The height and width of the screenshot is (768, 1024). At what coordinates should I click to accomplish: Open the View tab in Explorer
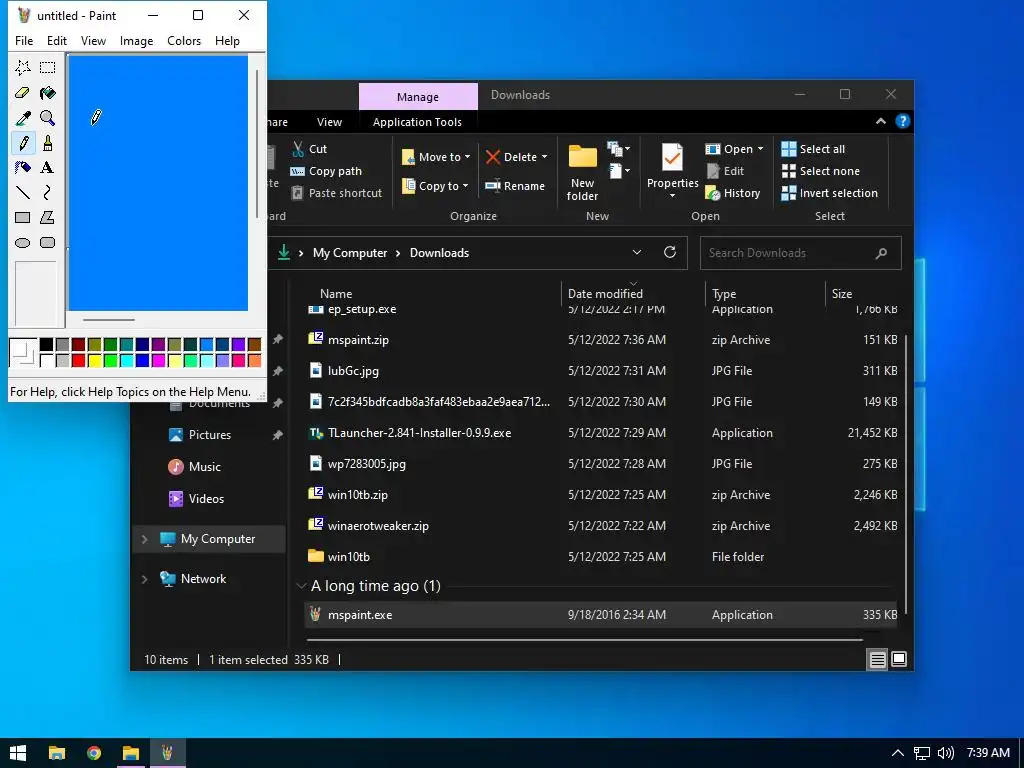[329, 122]
